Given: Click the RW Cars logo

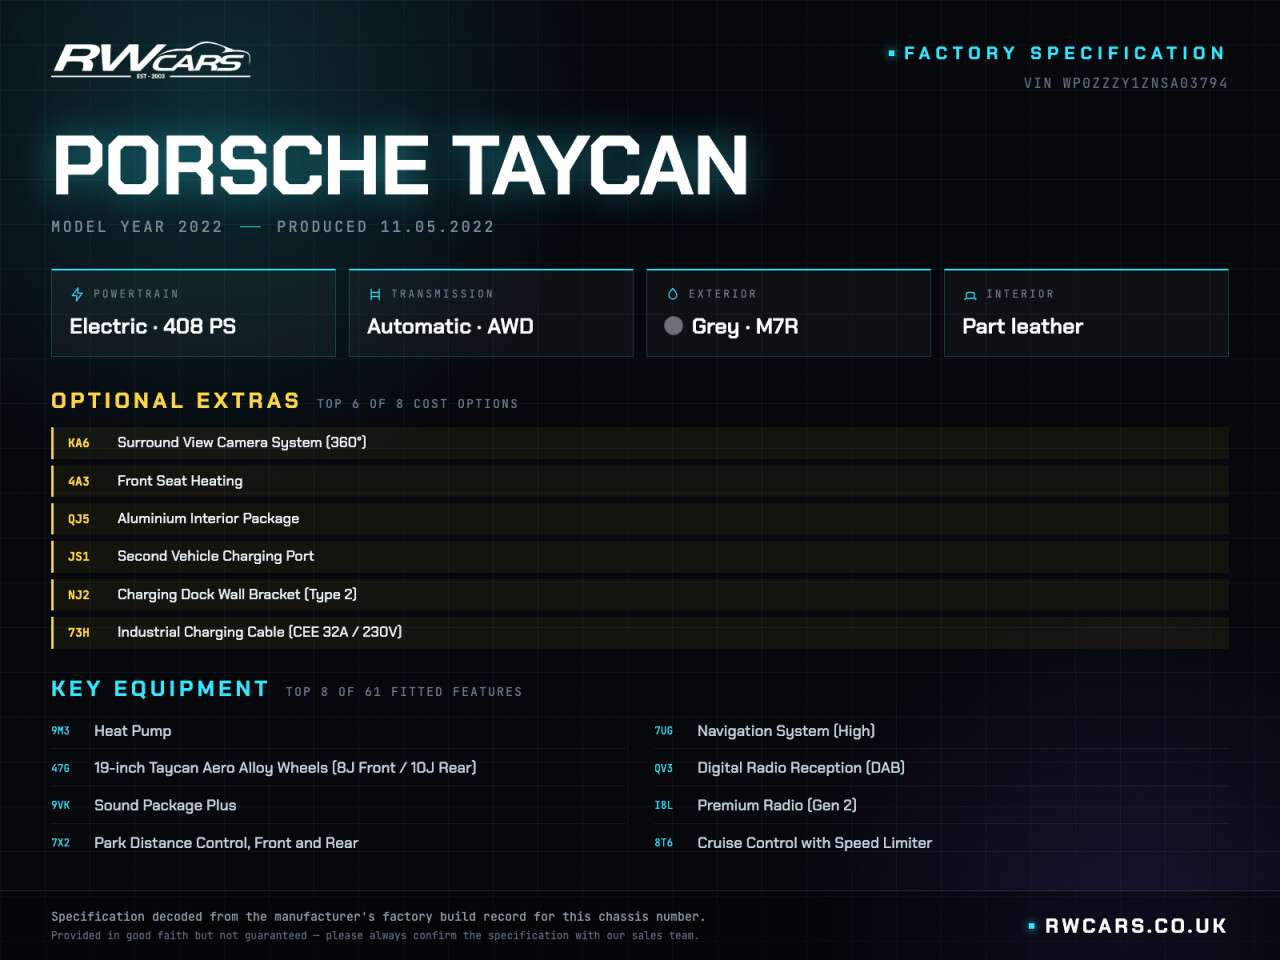Looking at the screenshot, I should [151, 61].
